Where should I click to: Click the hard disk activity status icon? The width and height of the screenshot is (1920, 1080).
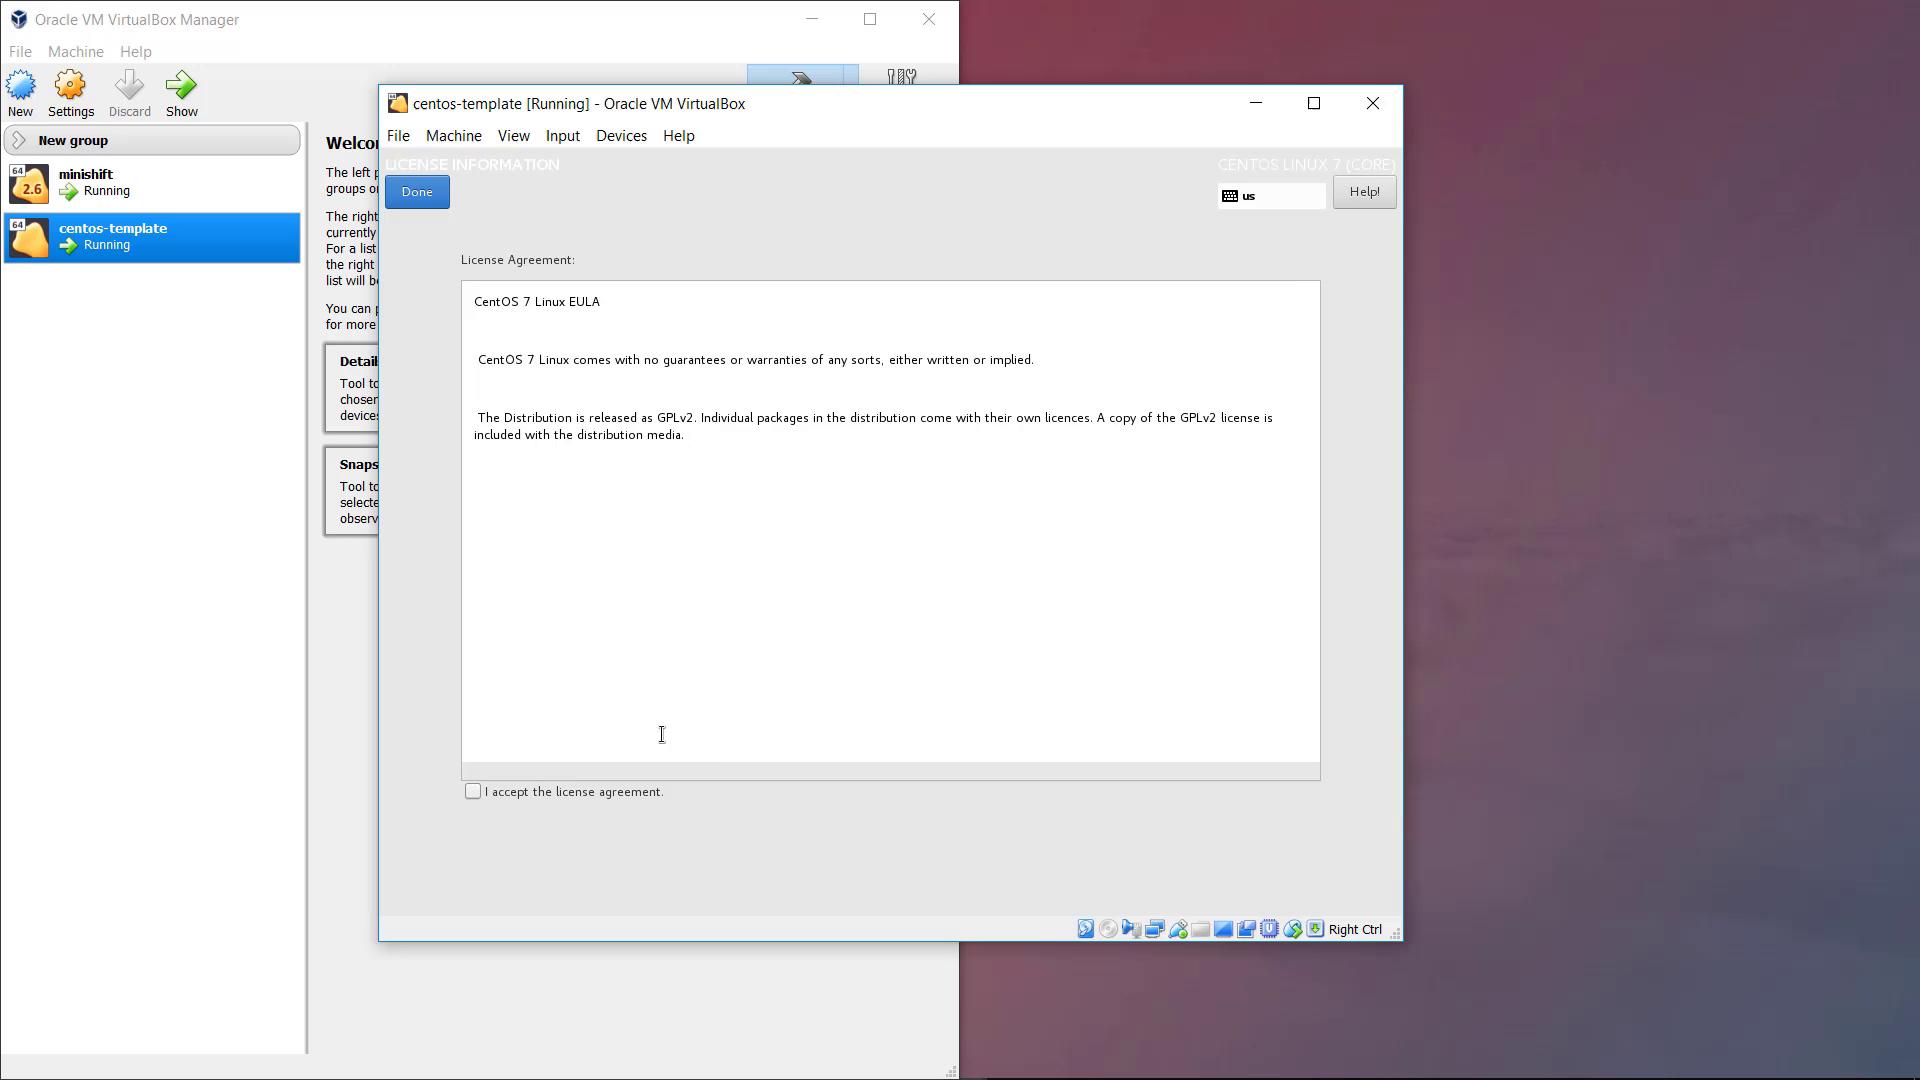1085,929
